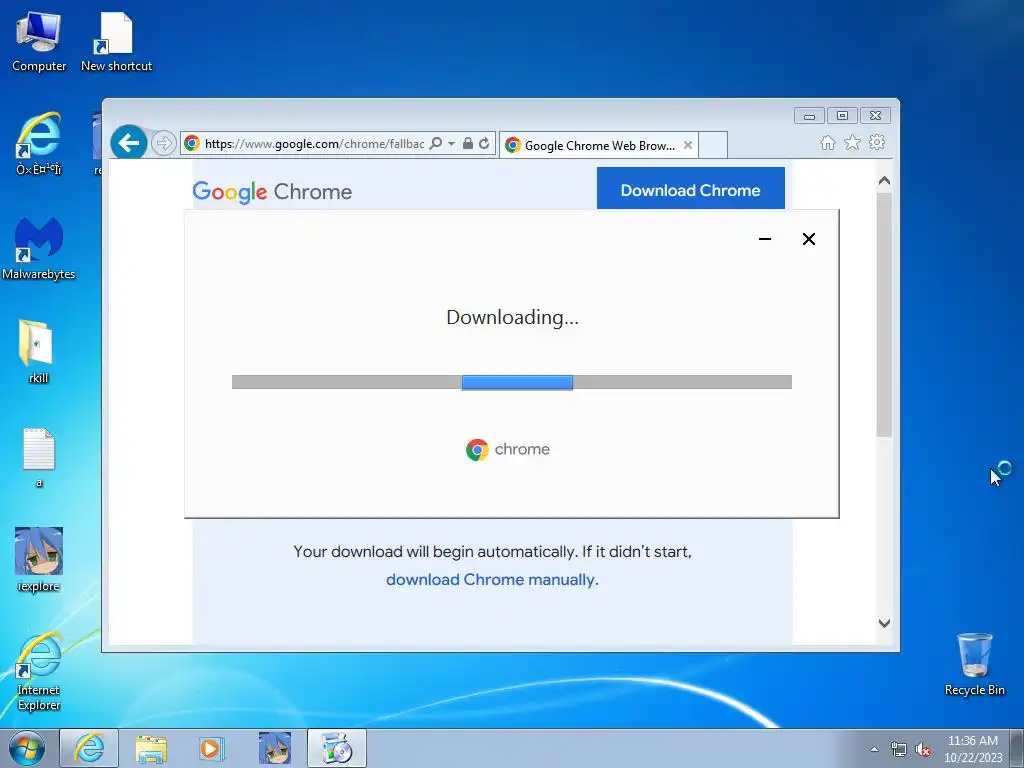This screenshot has width=1024, height=768.
Task: Click the page scrollbar up arrow
Action: [x=884, y=181]
